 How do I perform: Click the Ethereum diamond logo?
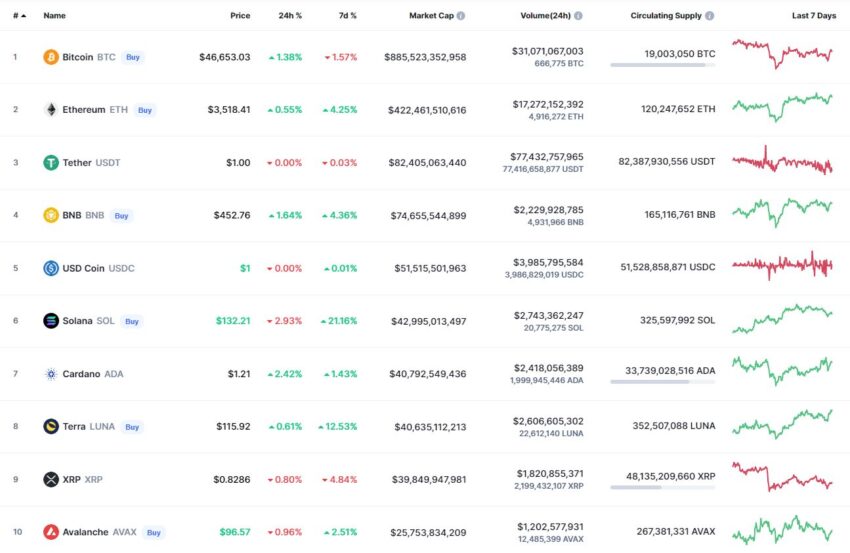point(51,110)
